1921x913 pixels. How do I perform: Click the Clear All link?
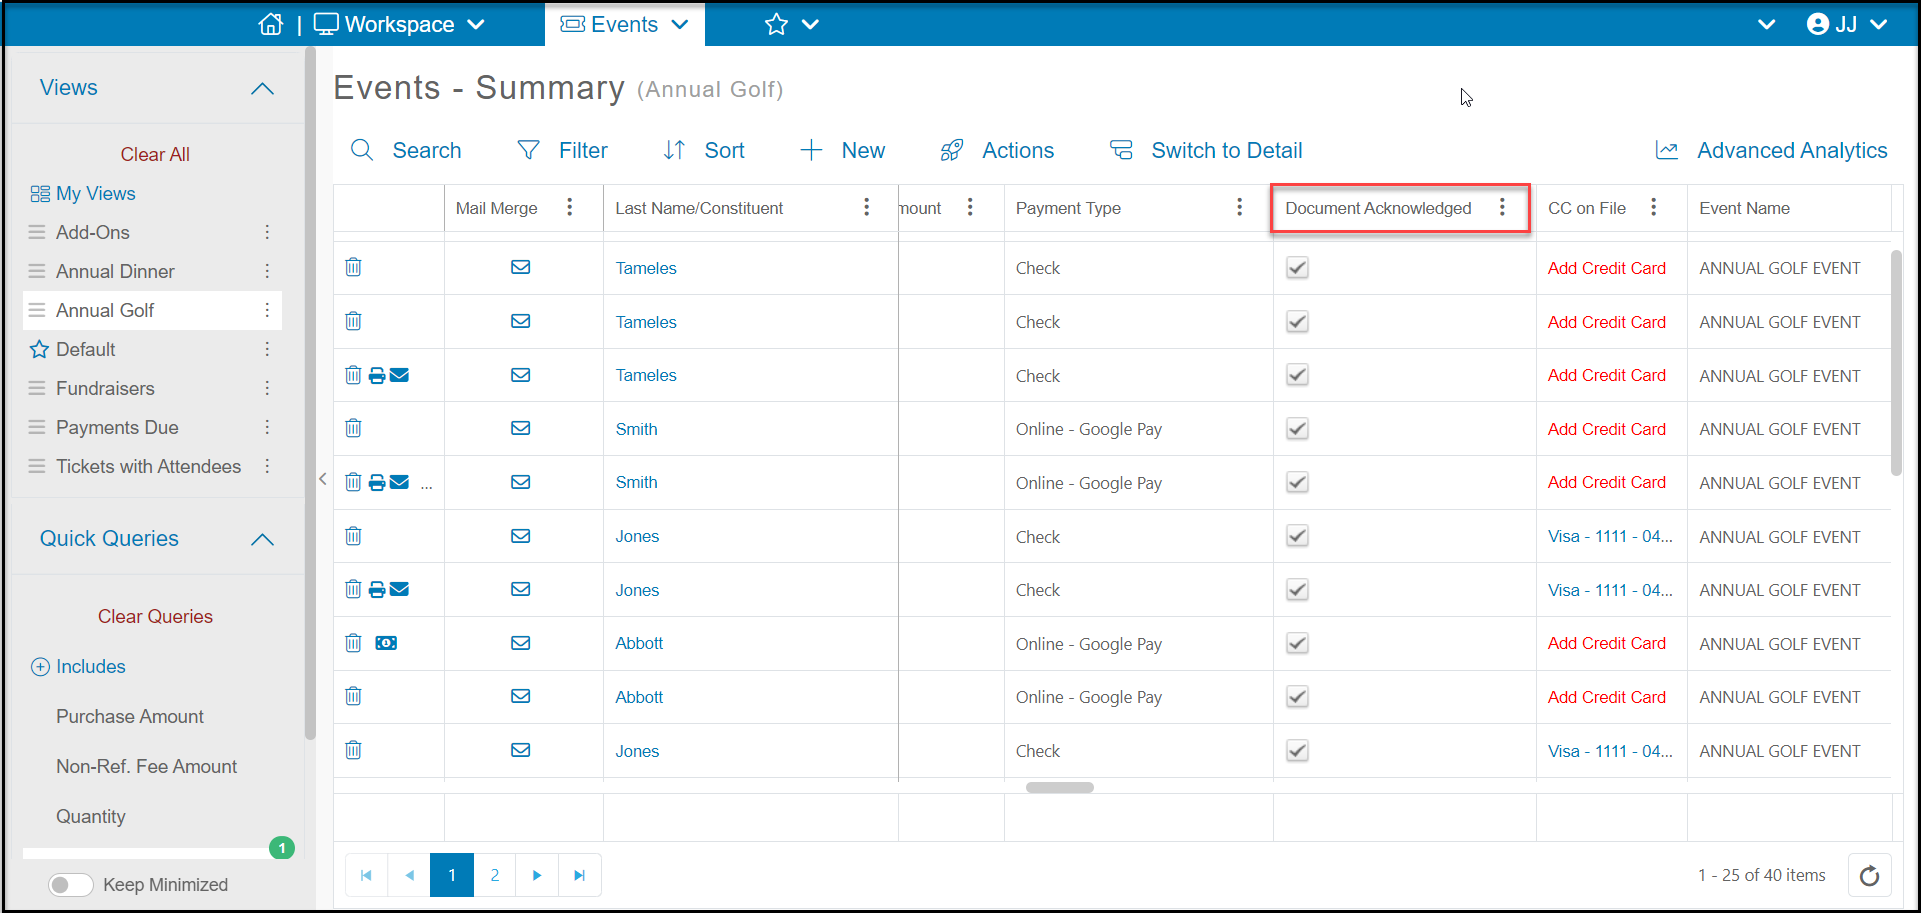point(155,154)
